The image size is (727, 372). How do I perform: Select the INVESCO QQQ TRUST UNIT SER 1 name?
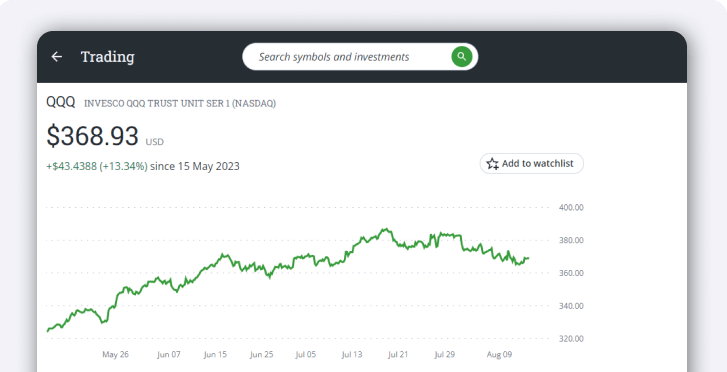(180, 103)
